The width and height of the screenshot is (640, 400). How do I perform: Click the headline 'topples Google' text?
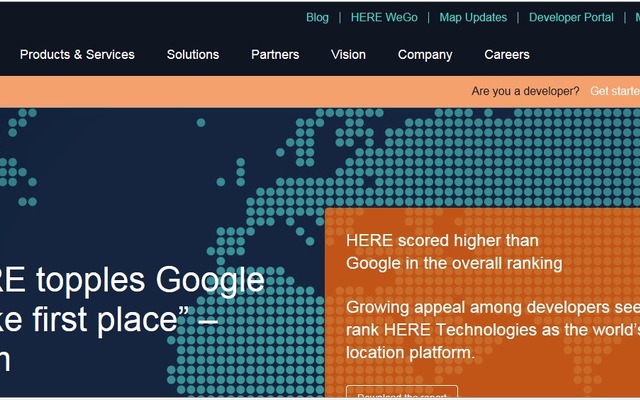pyautogui.click(x=150, y=281)
